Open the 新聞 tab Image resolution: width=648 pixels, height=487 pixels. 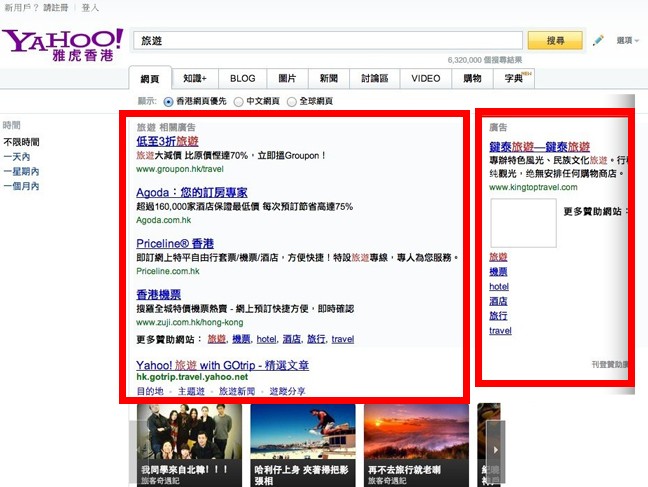(x=329, y=79)
